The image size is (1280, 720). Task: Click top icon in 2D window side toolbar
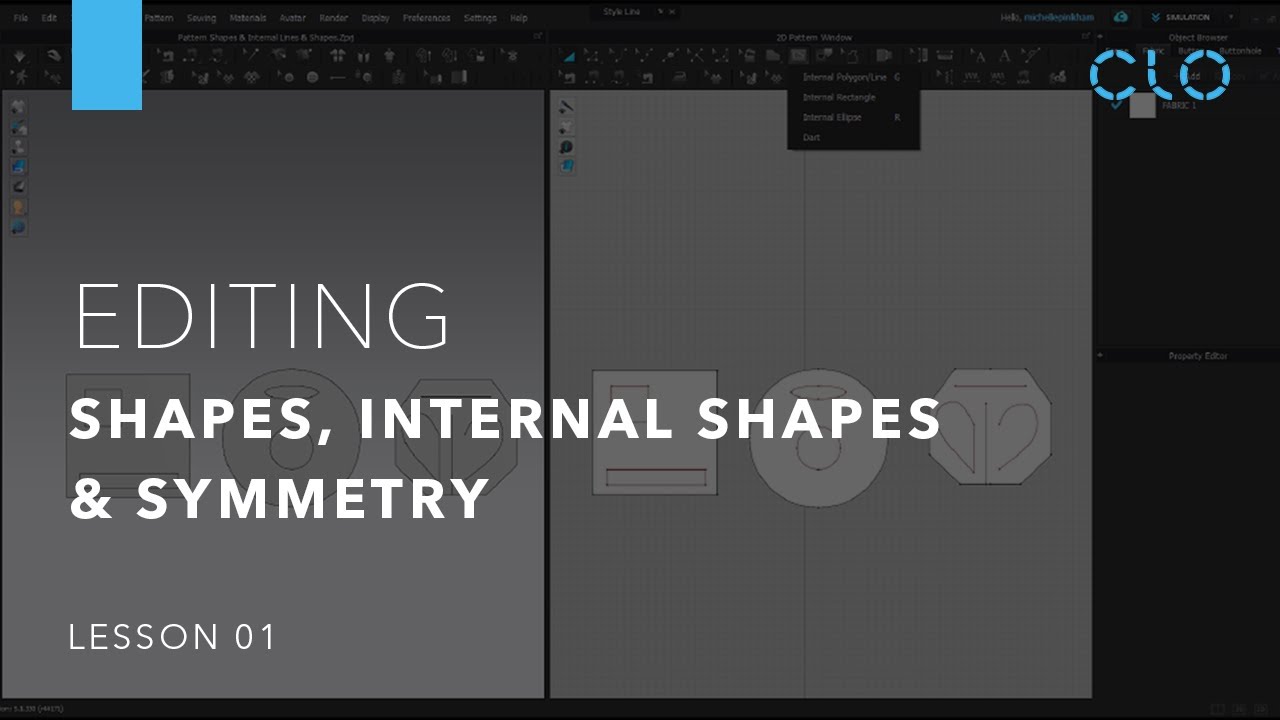coord(566,107)
